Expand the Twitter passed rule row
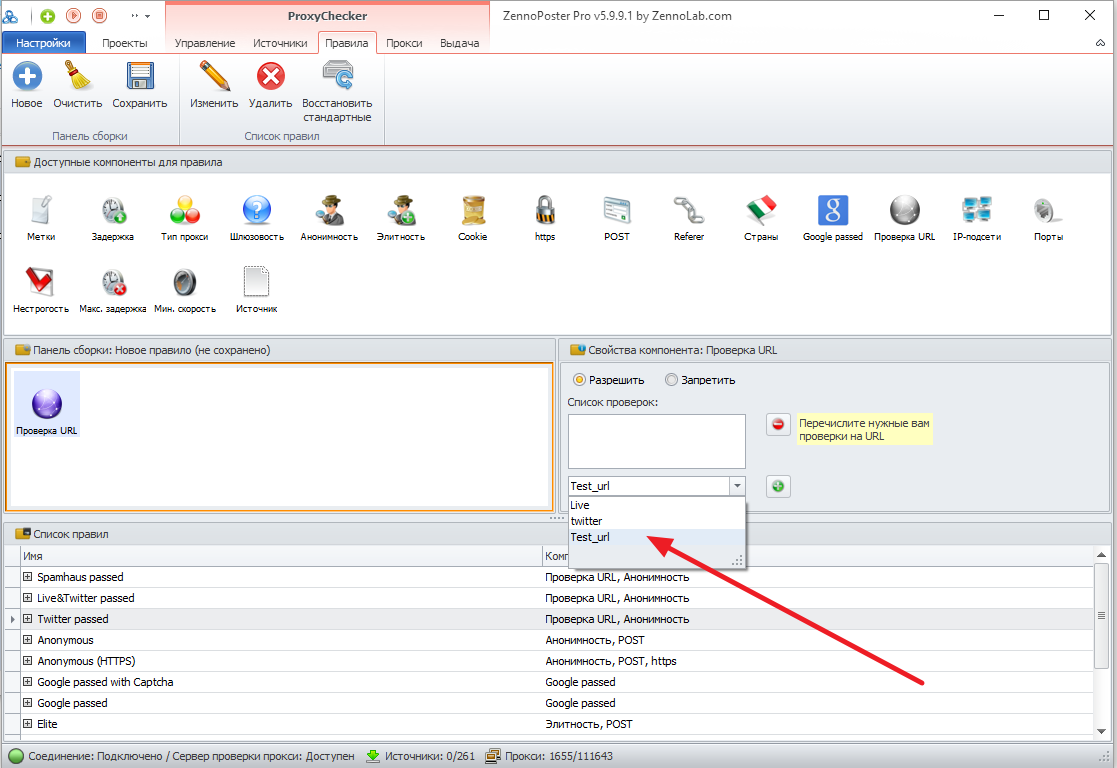The width and height of the screenshot is (1117, 768). point(28,618)
